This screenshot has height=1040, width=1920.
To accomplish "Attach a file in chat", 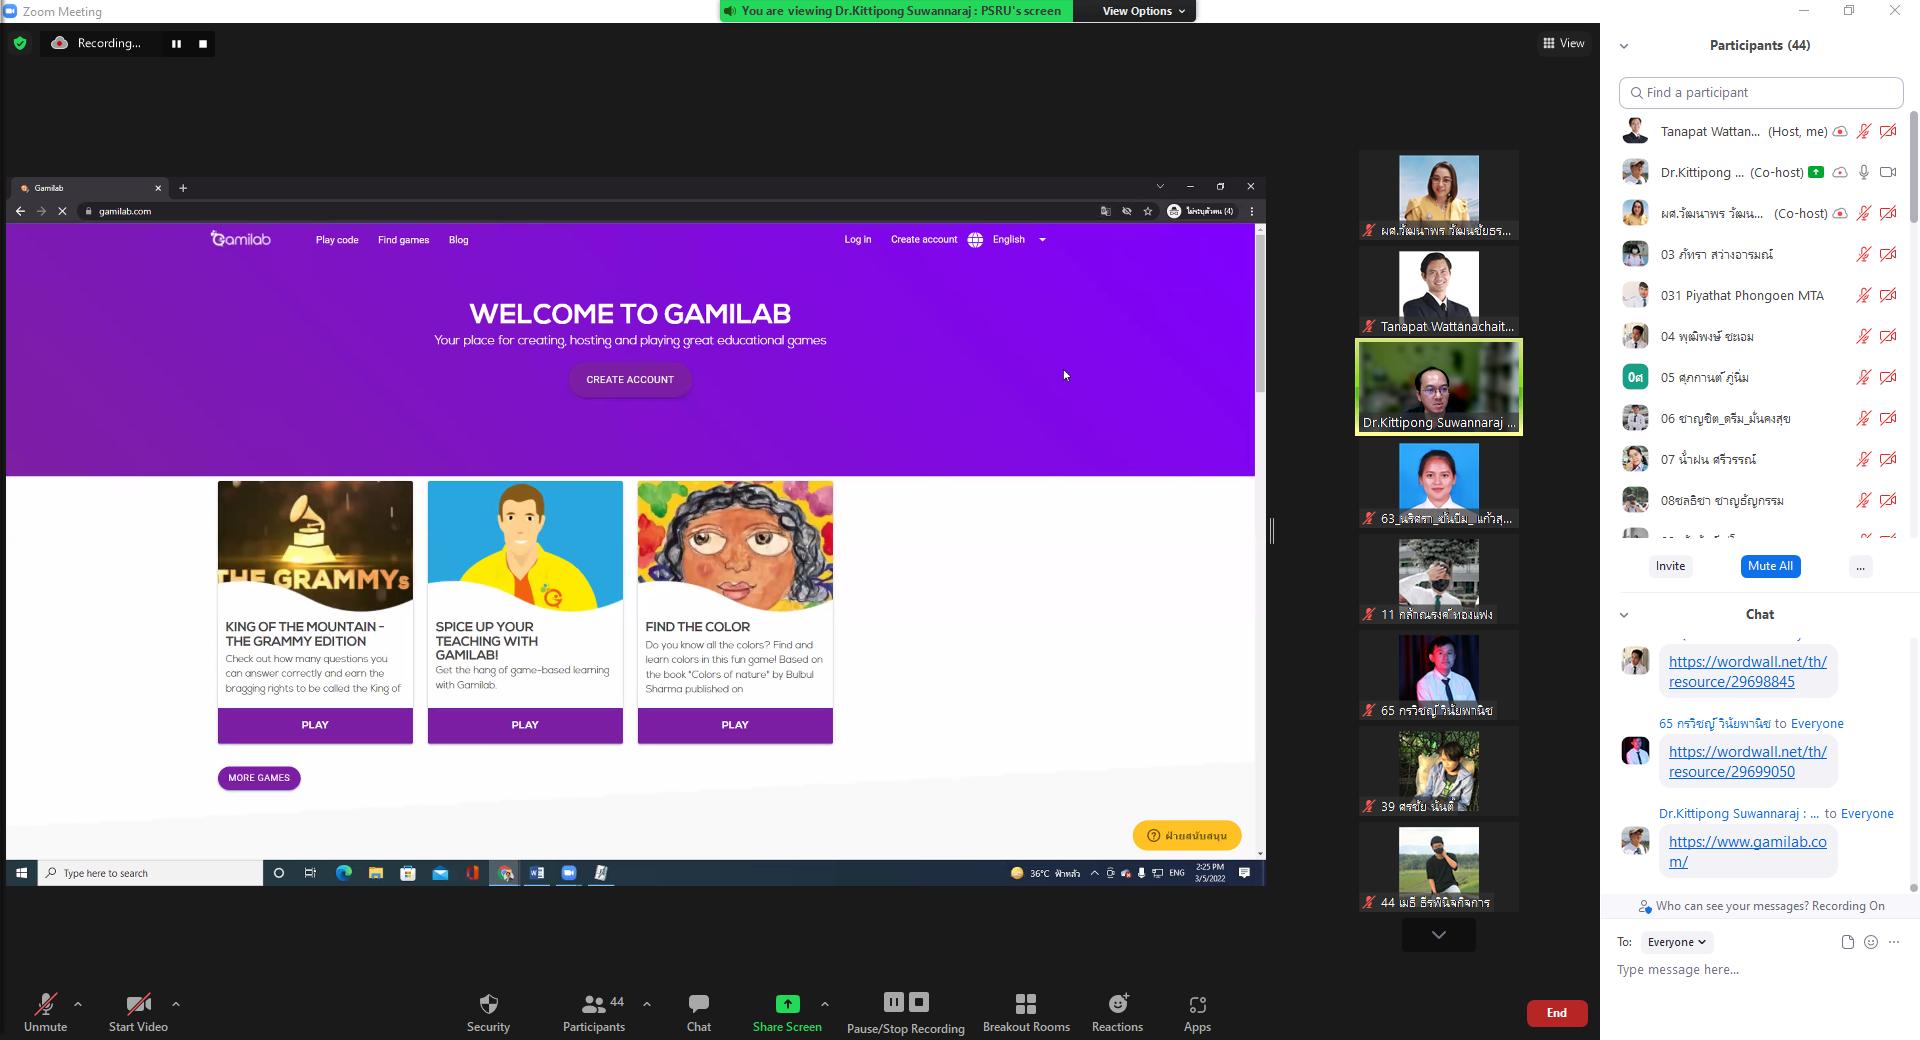I will pyautogui.click(x=1847, y=942).
